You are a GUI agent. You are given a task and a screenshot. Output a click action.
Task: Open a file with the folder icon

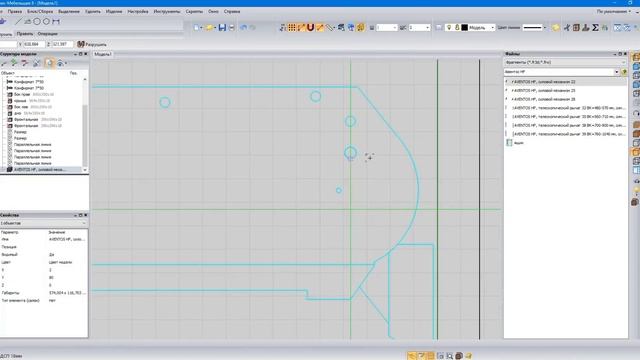[x=209, y=27]
